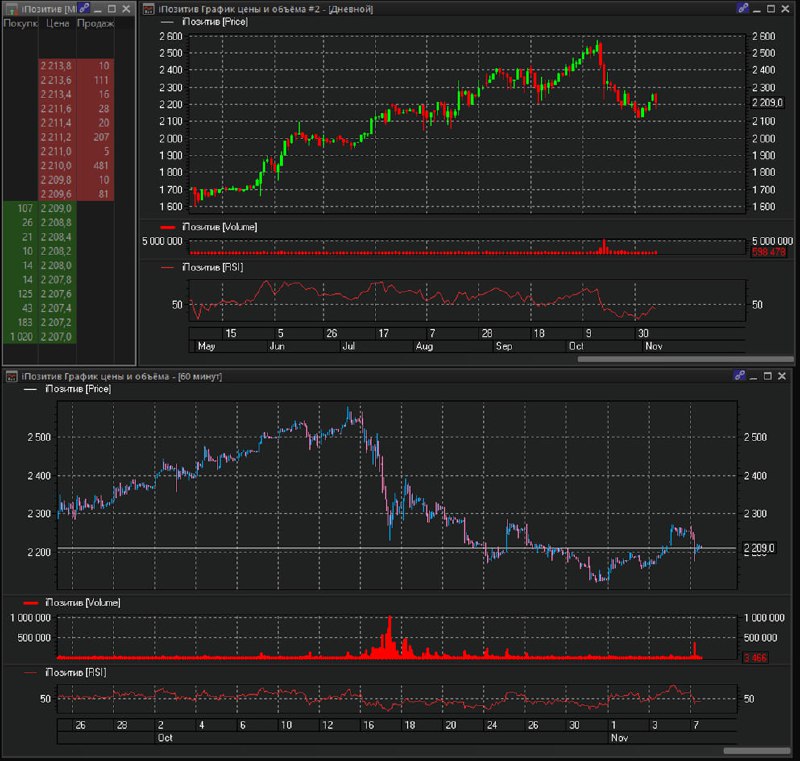Viewport: 800px width, 761px height.
Task: Click the Покупка column header in the order book
Action: coord(20,23)
